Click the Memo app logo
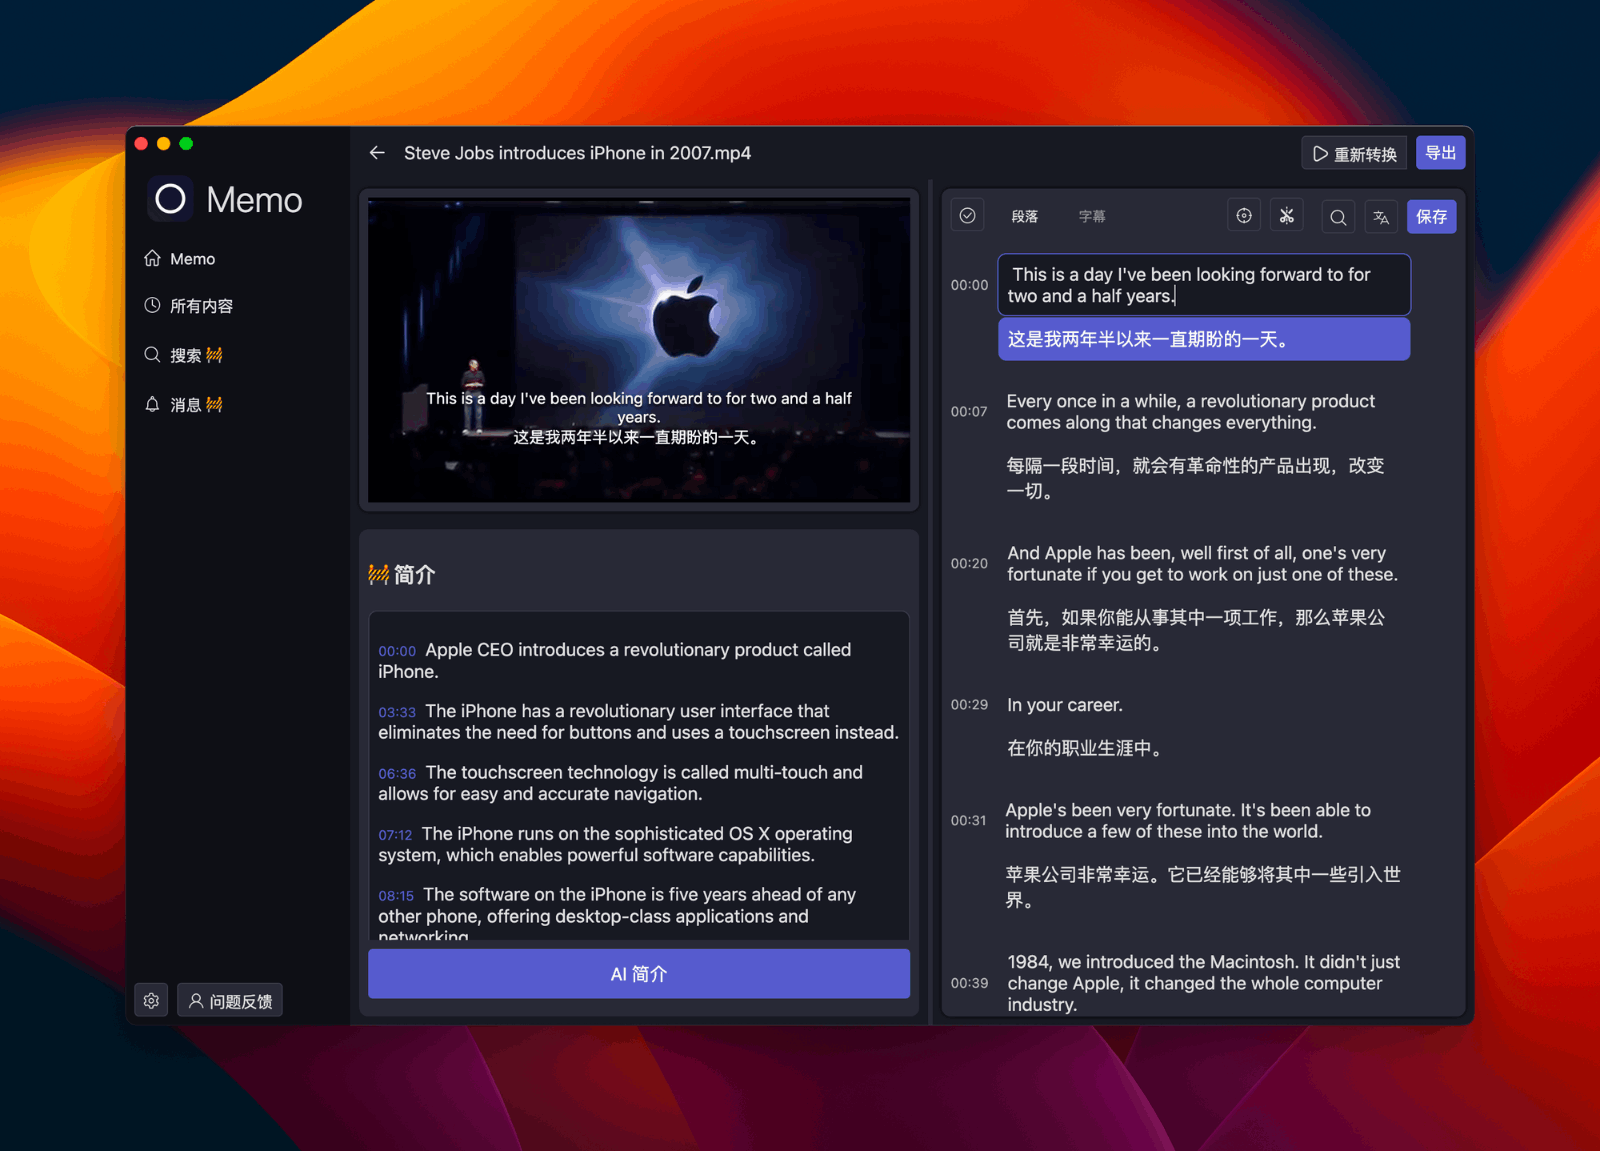 click(170, 199)
